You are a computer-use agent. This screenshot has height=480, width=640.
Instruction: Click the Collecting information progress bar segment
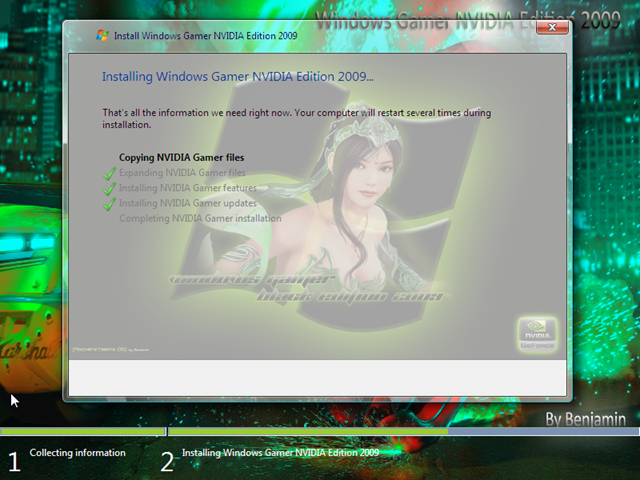82,431
